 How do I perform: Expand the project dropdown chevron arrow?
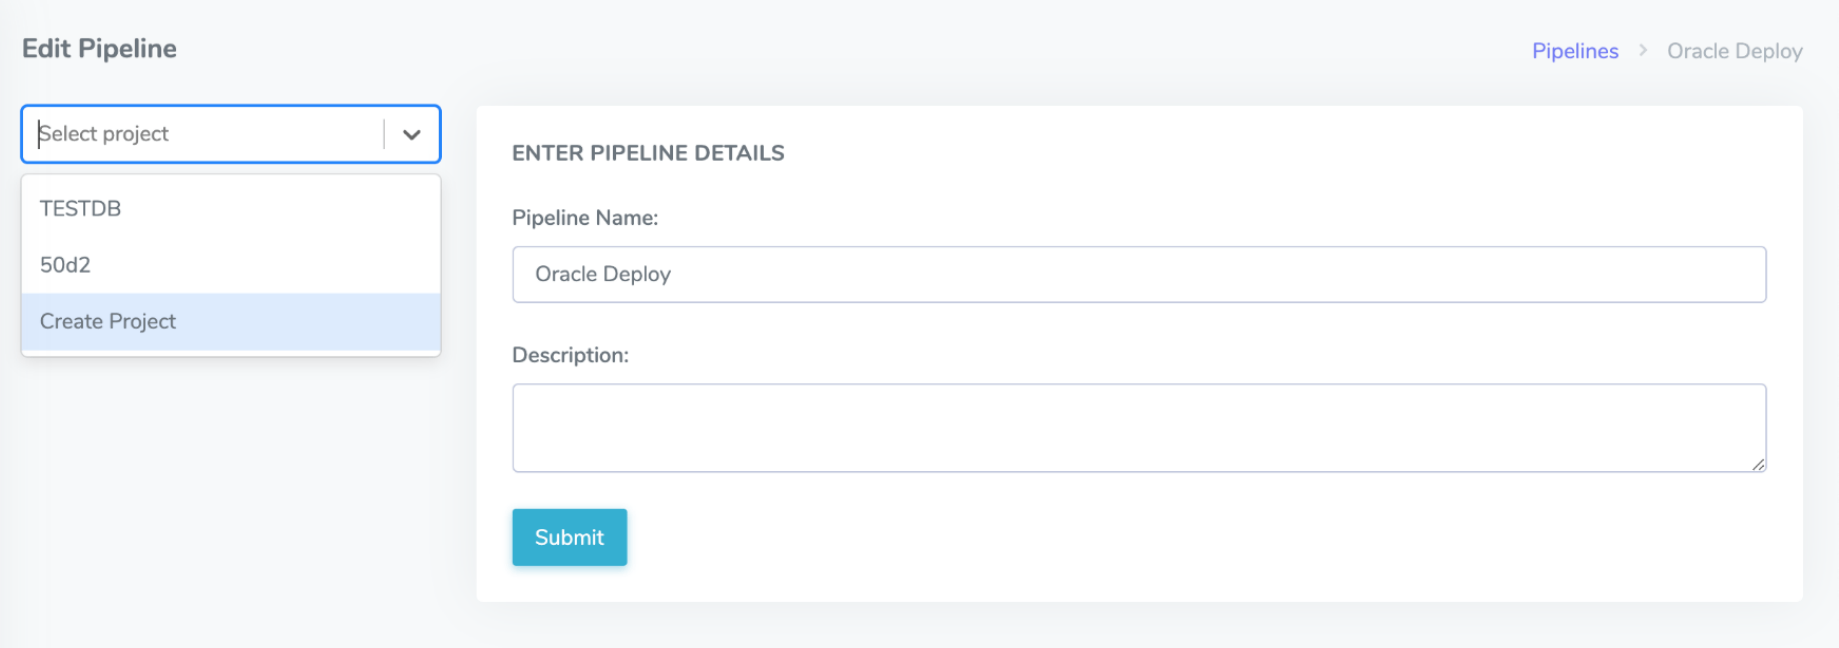tap(411, 134)
